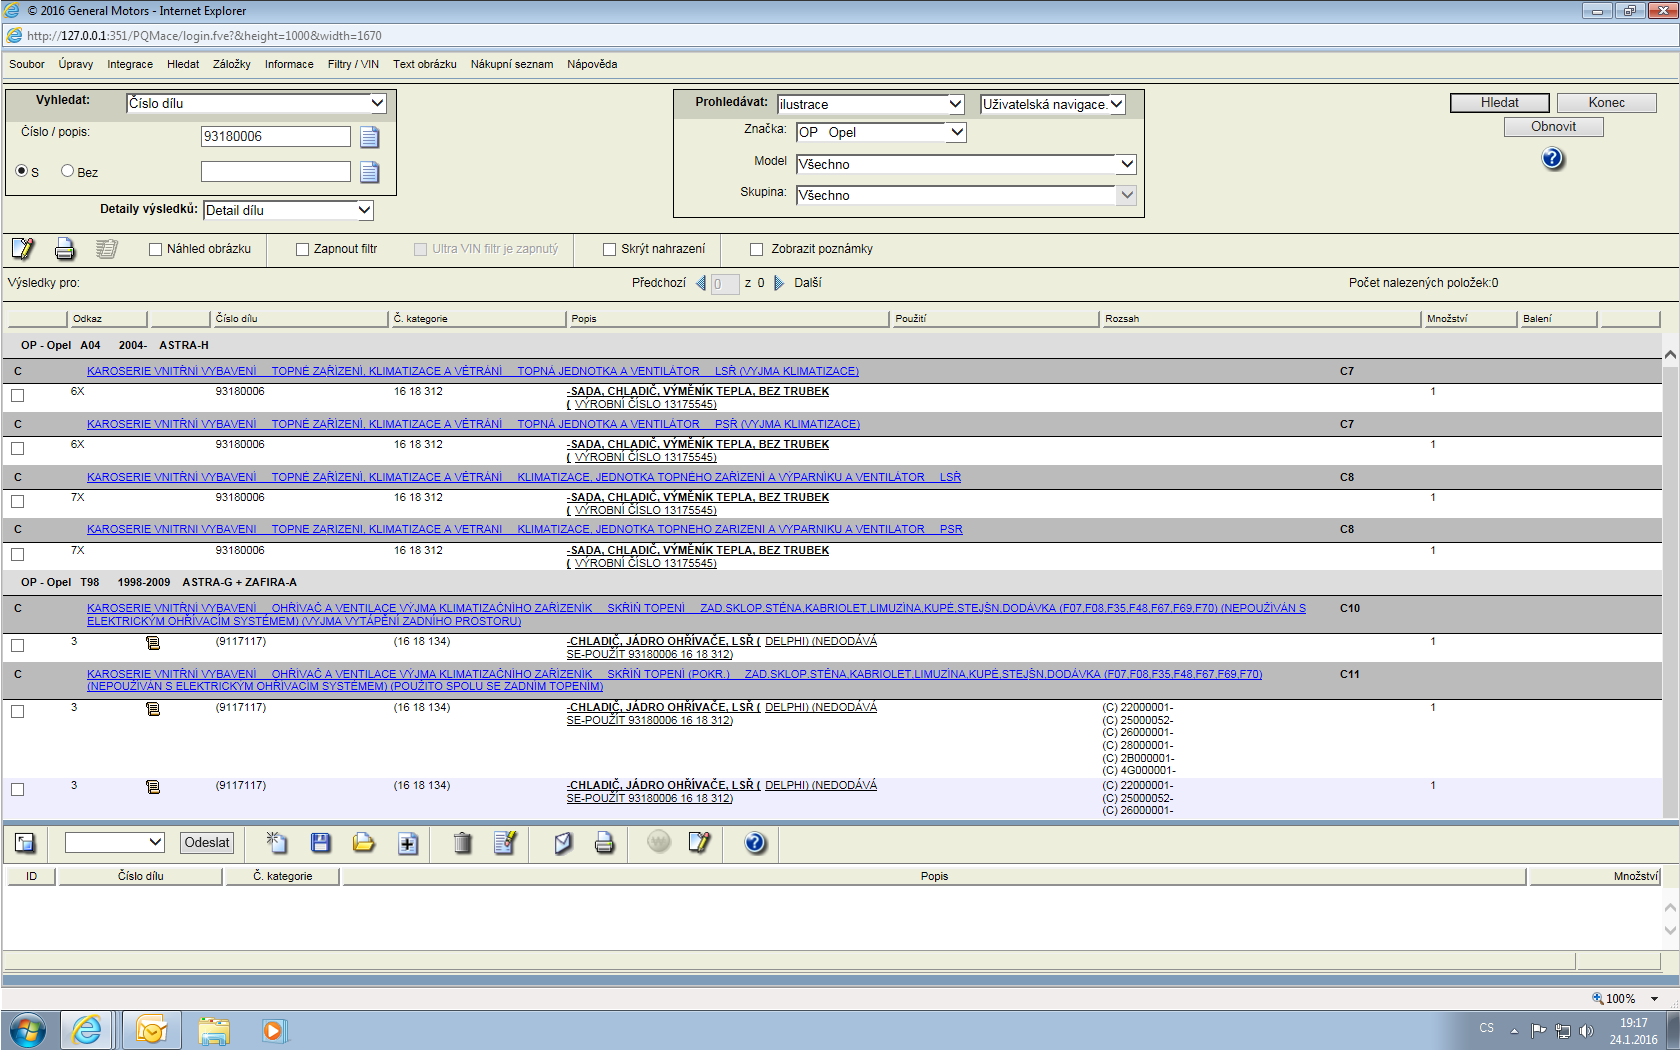1680x1050 pixels.
Task: Click the note icon beside part 9117117
Action: coord(153,643)
